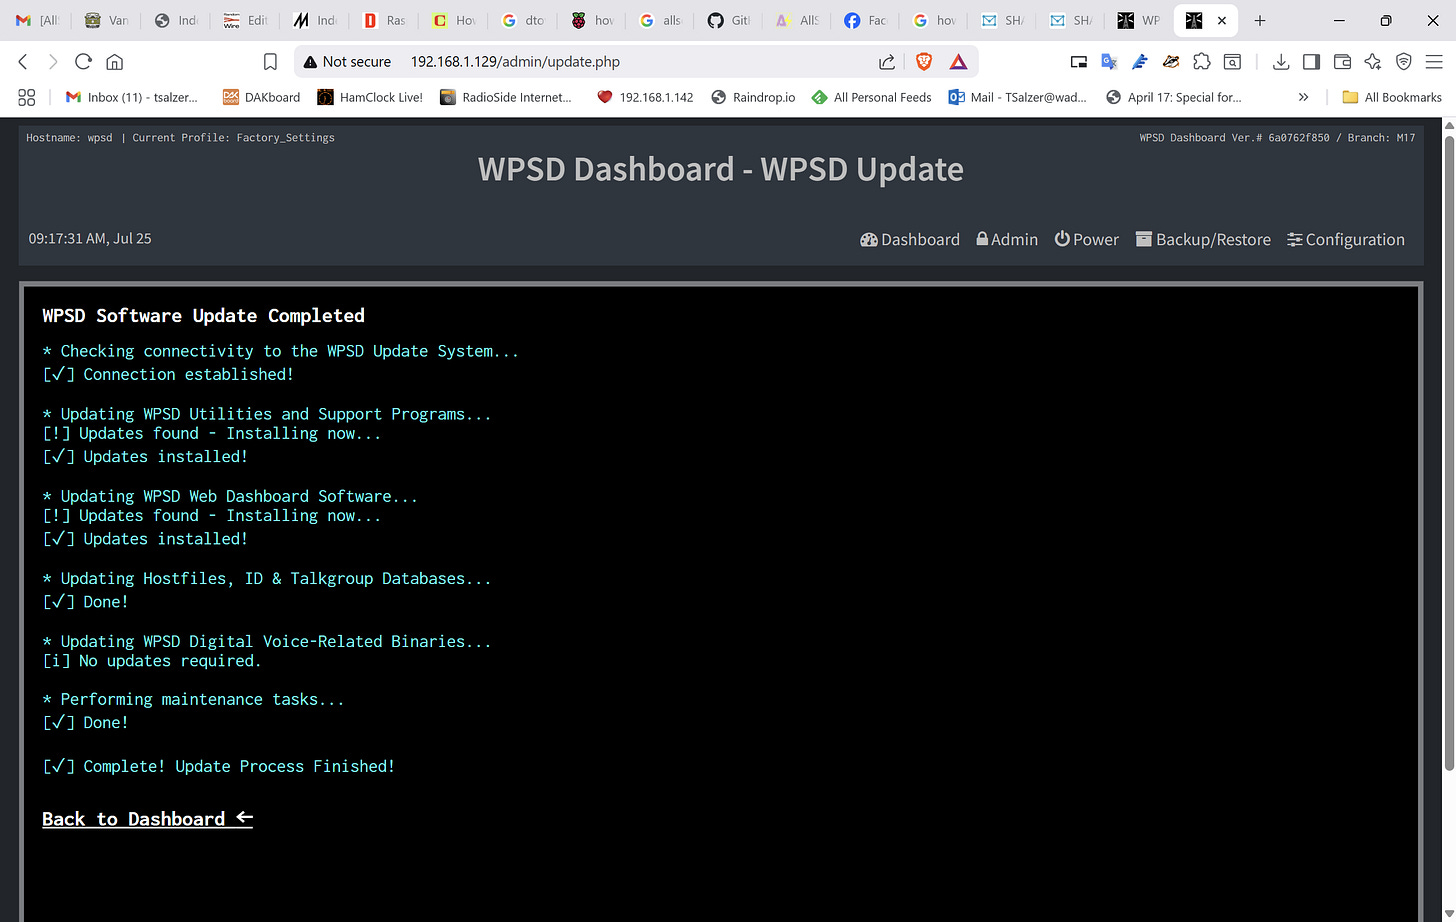
Task: Click the address bar URL 192.168.1.129/admin/update.php
Action: click(x=515, y=62)
